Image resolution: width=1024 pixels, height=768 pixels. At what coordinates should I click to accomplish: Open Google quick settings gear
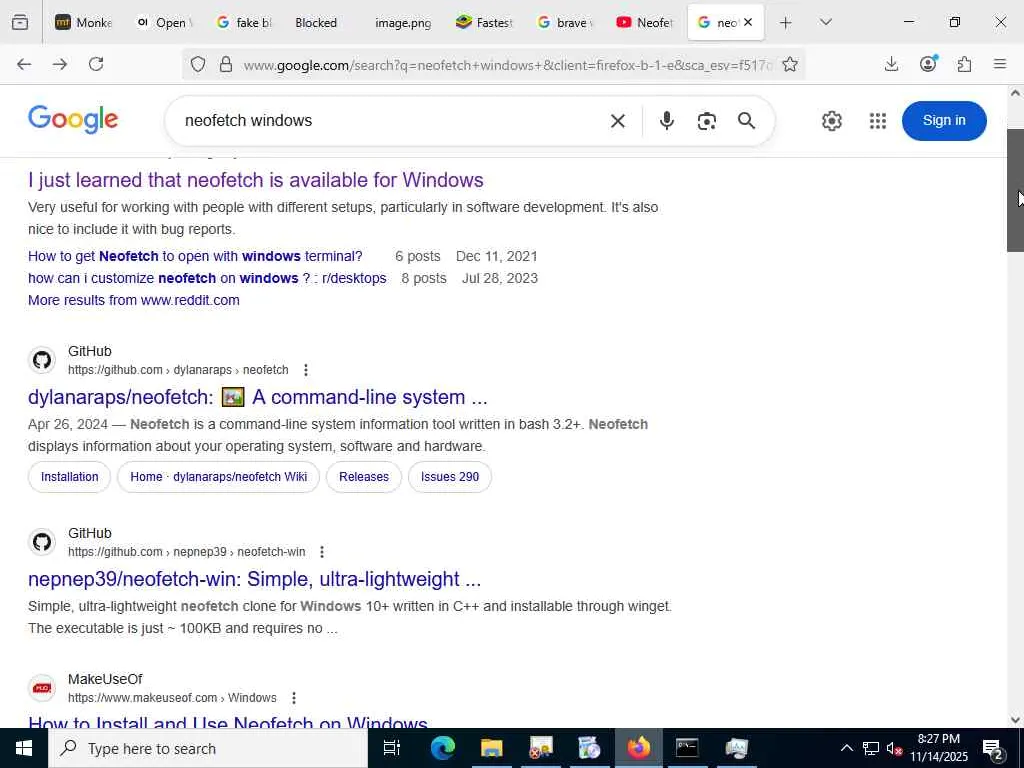tap(831, 121)
